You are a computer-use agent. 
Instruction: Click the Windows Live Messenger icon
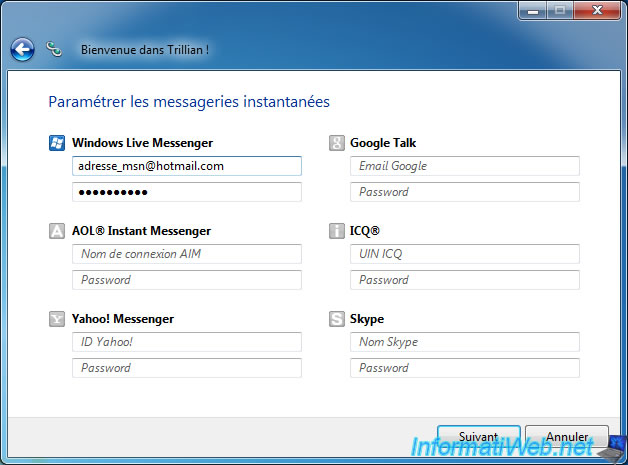coord(57,143)
